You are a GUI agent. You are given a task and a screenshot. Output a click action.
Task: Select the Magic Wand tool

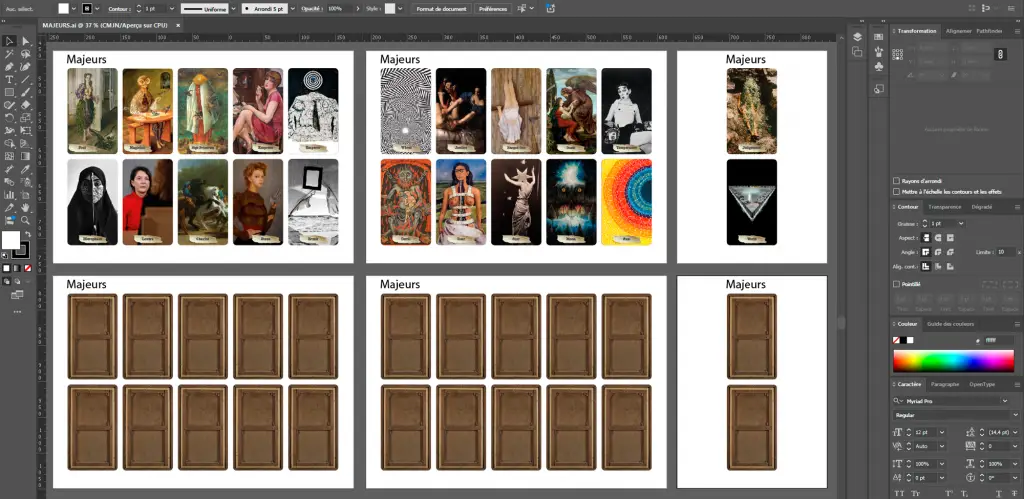point(9,54)
